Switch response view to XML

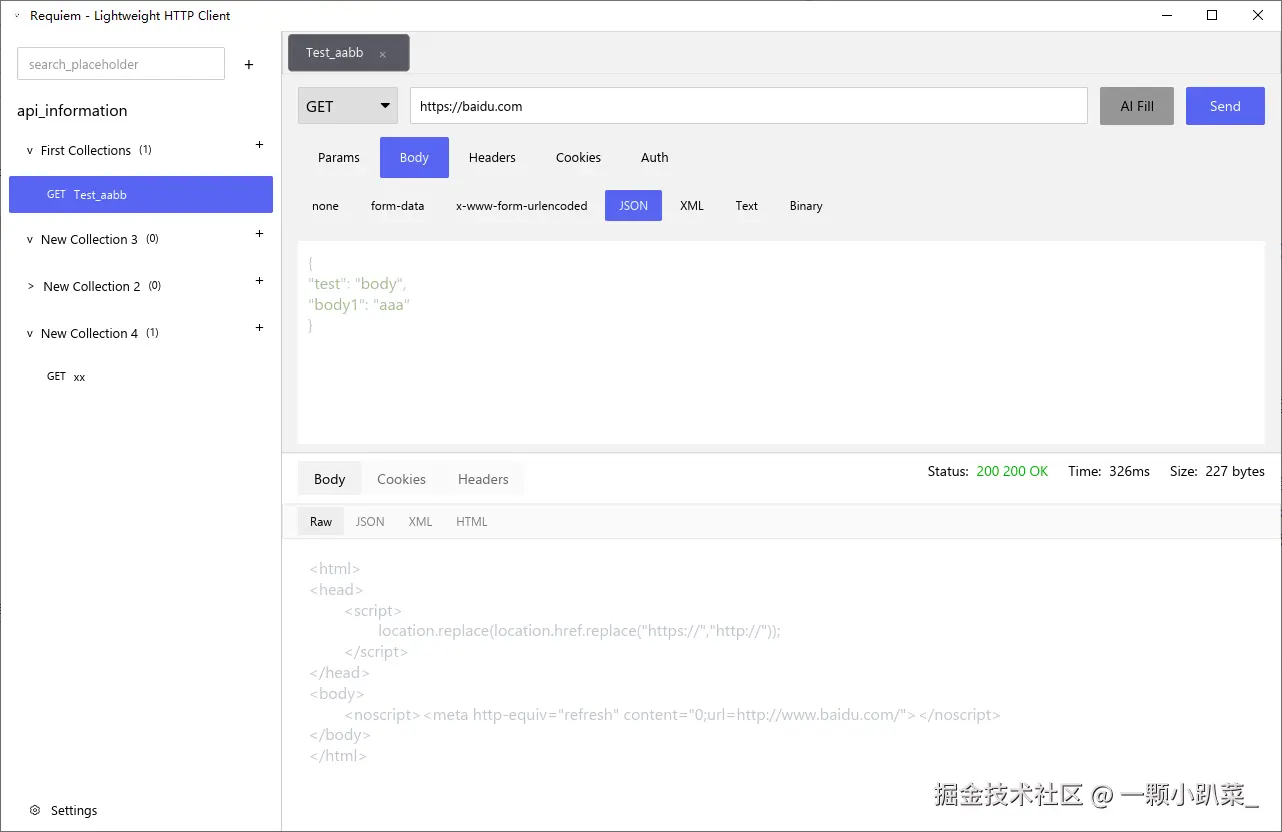pos(420,522)
